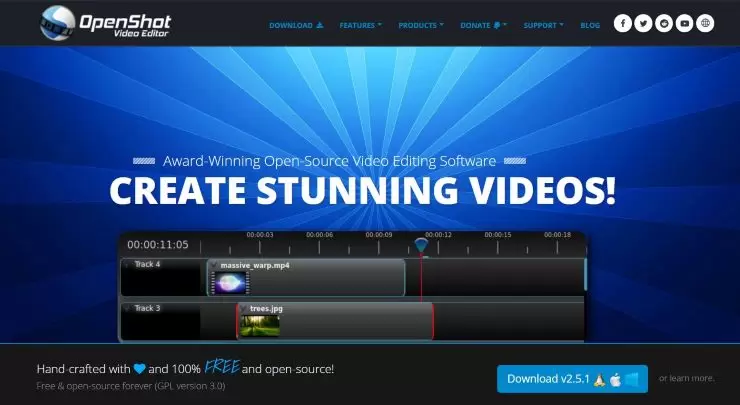Image resolution: width=740 pixels, height=405 pixels.
Task: Click the globe language icon
Action: click(705, 23)
